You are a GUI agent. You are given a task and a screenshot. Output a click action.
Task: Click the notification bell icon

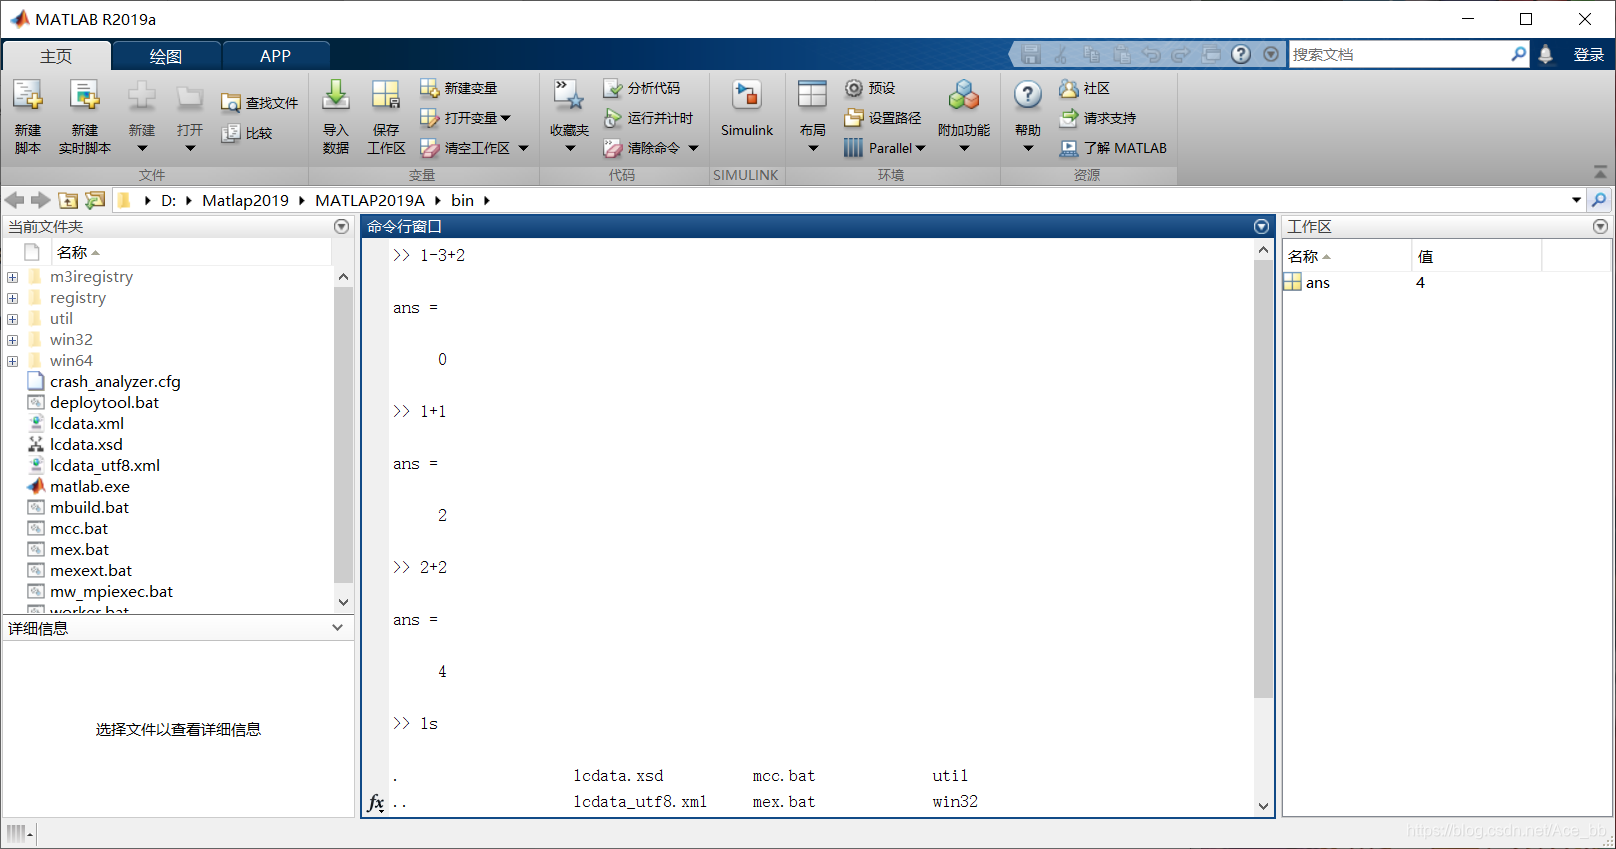pos(1545,54)
